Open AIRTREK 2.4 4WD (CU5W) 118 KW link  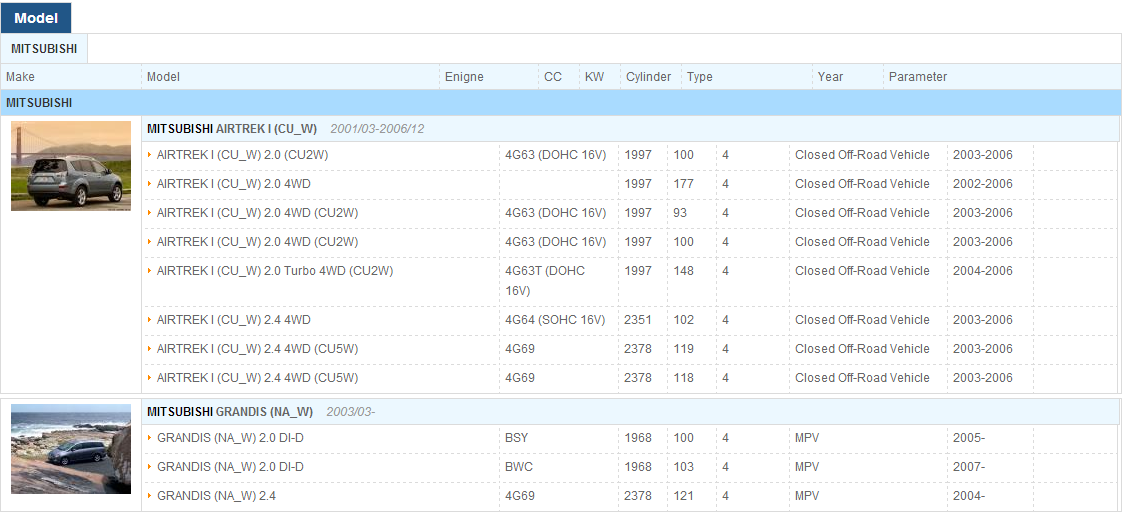coord(257,378)
